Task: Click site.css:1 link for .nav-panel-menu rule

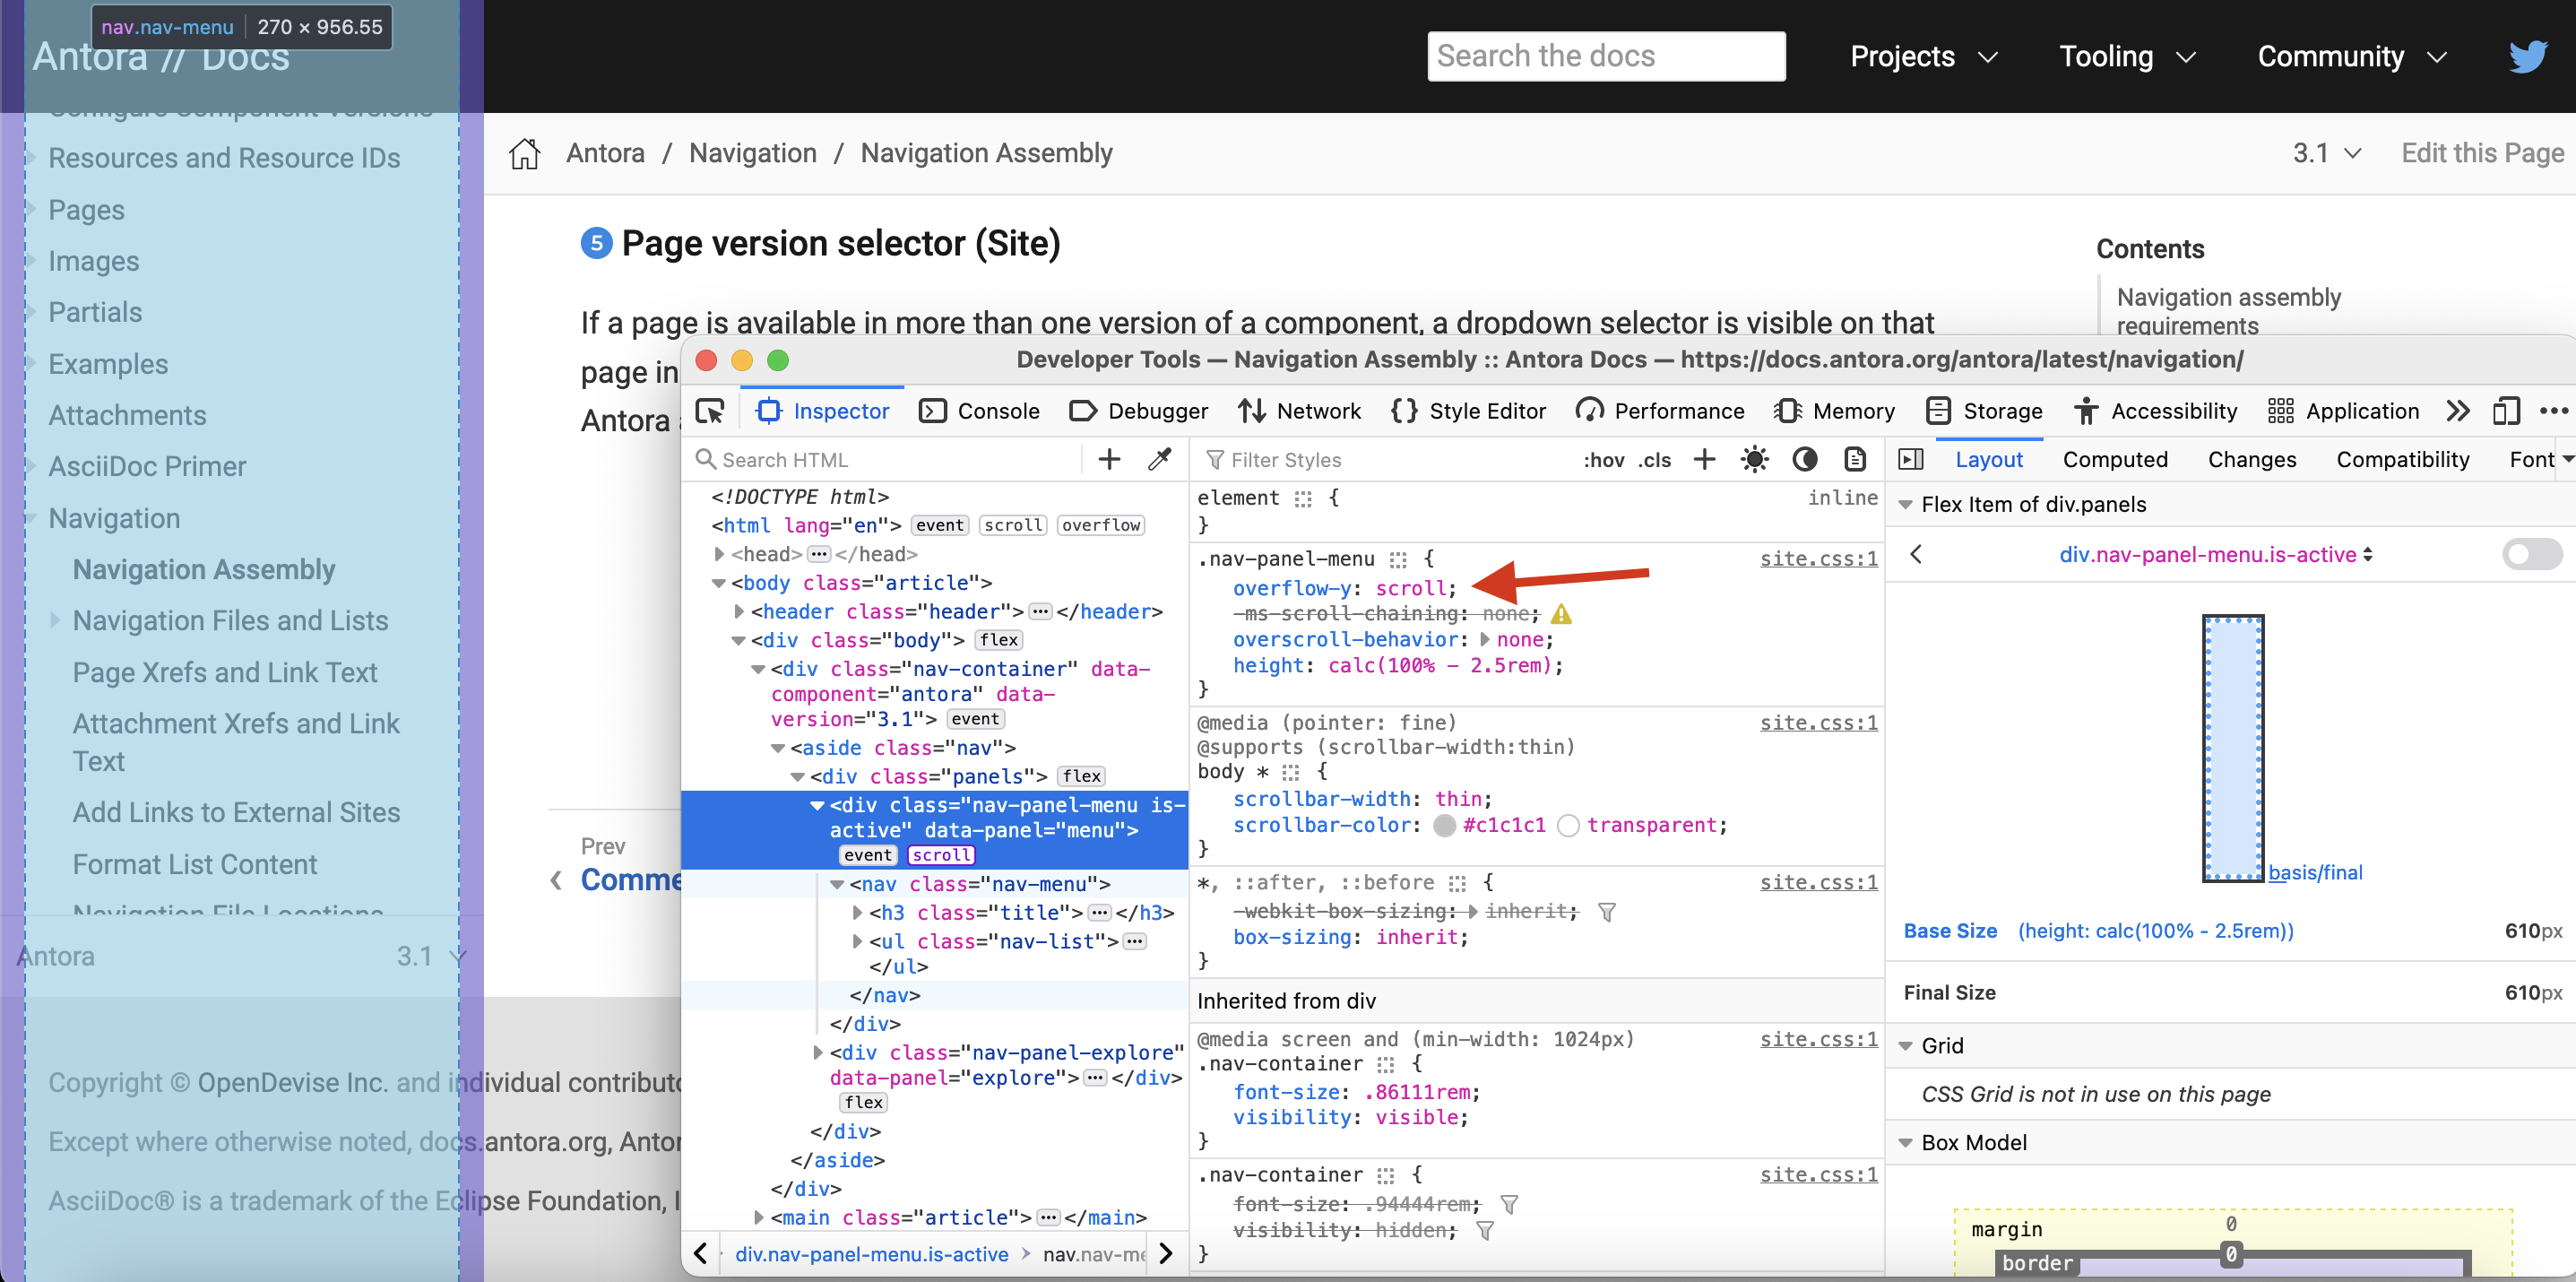Action: pyautogui.click(x=1818, y=559)
